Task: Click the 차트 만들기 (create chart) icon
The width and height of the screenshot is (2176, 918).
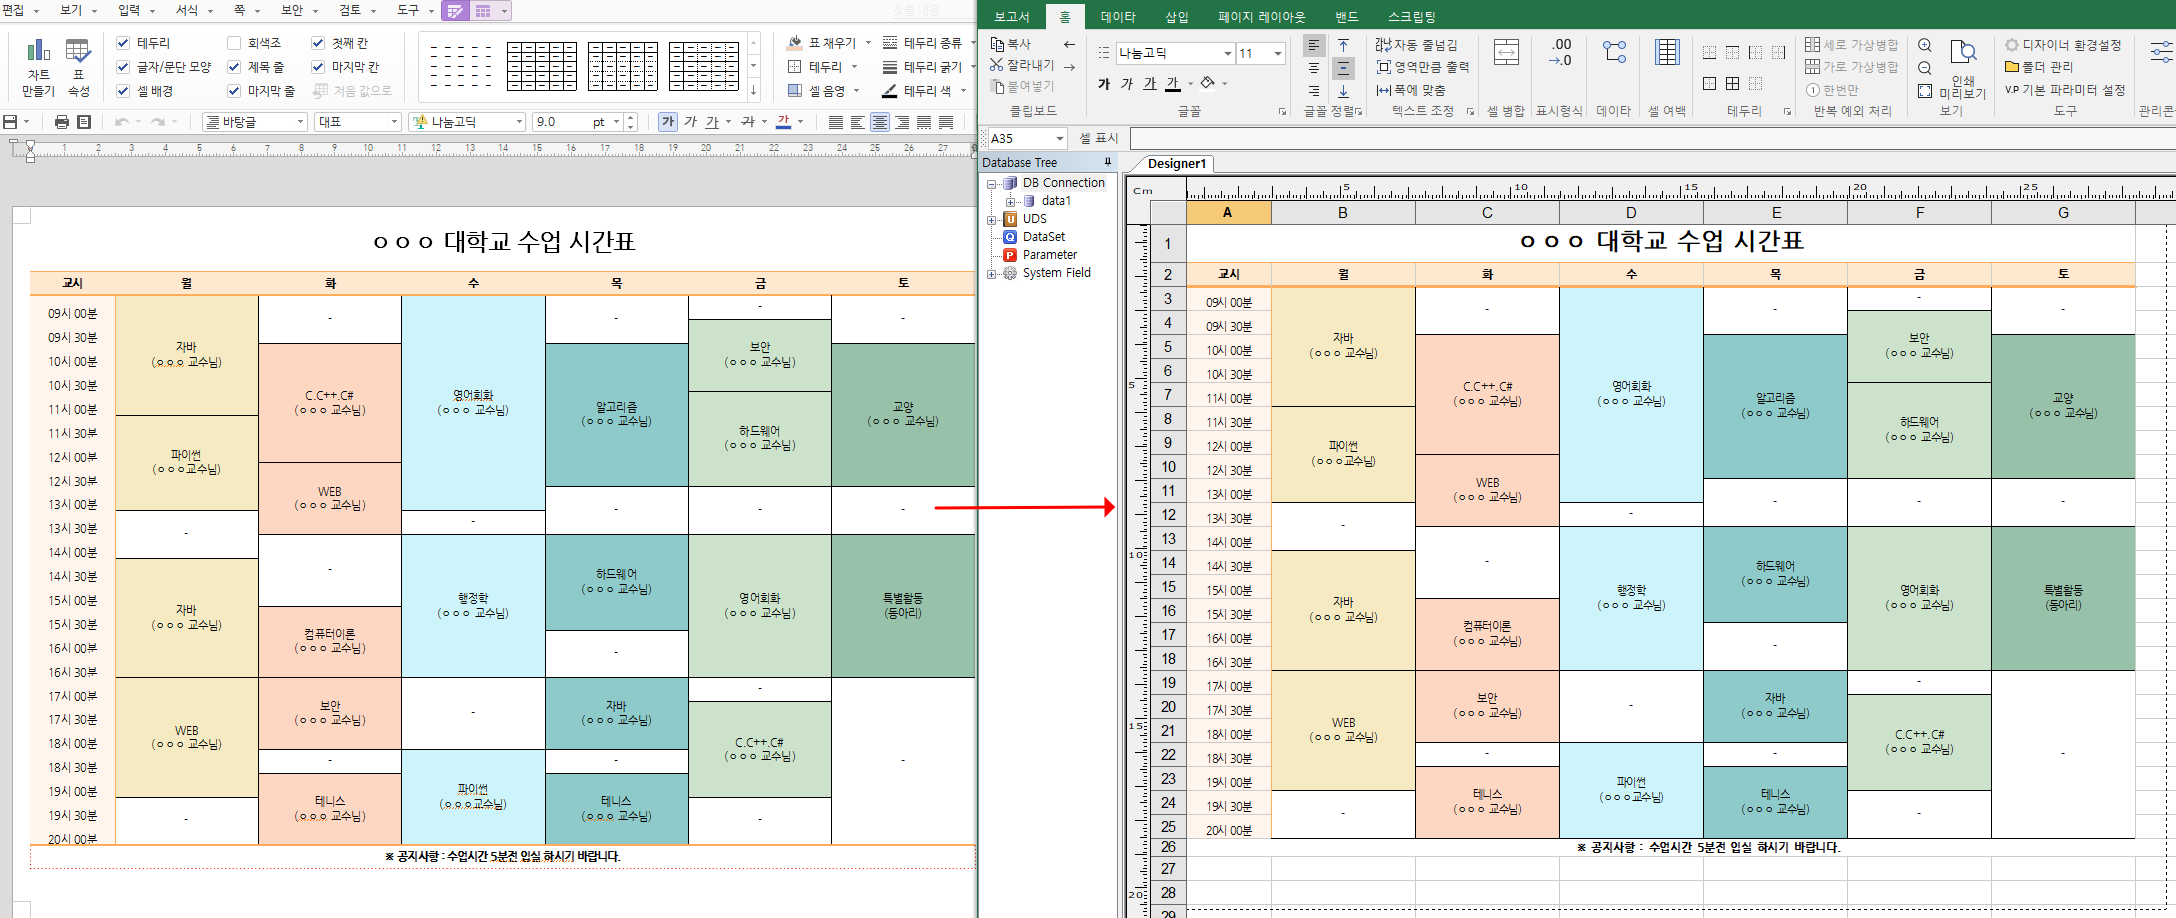Action: click(x=38, y=66)
